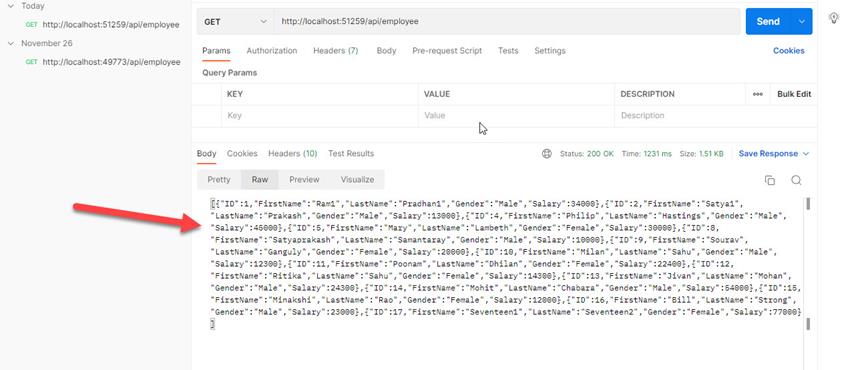Open the request Body tab

387,50
